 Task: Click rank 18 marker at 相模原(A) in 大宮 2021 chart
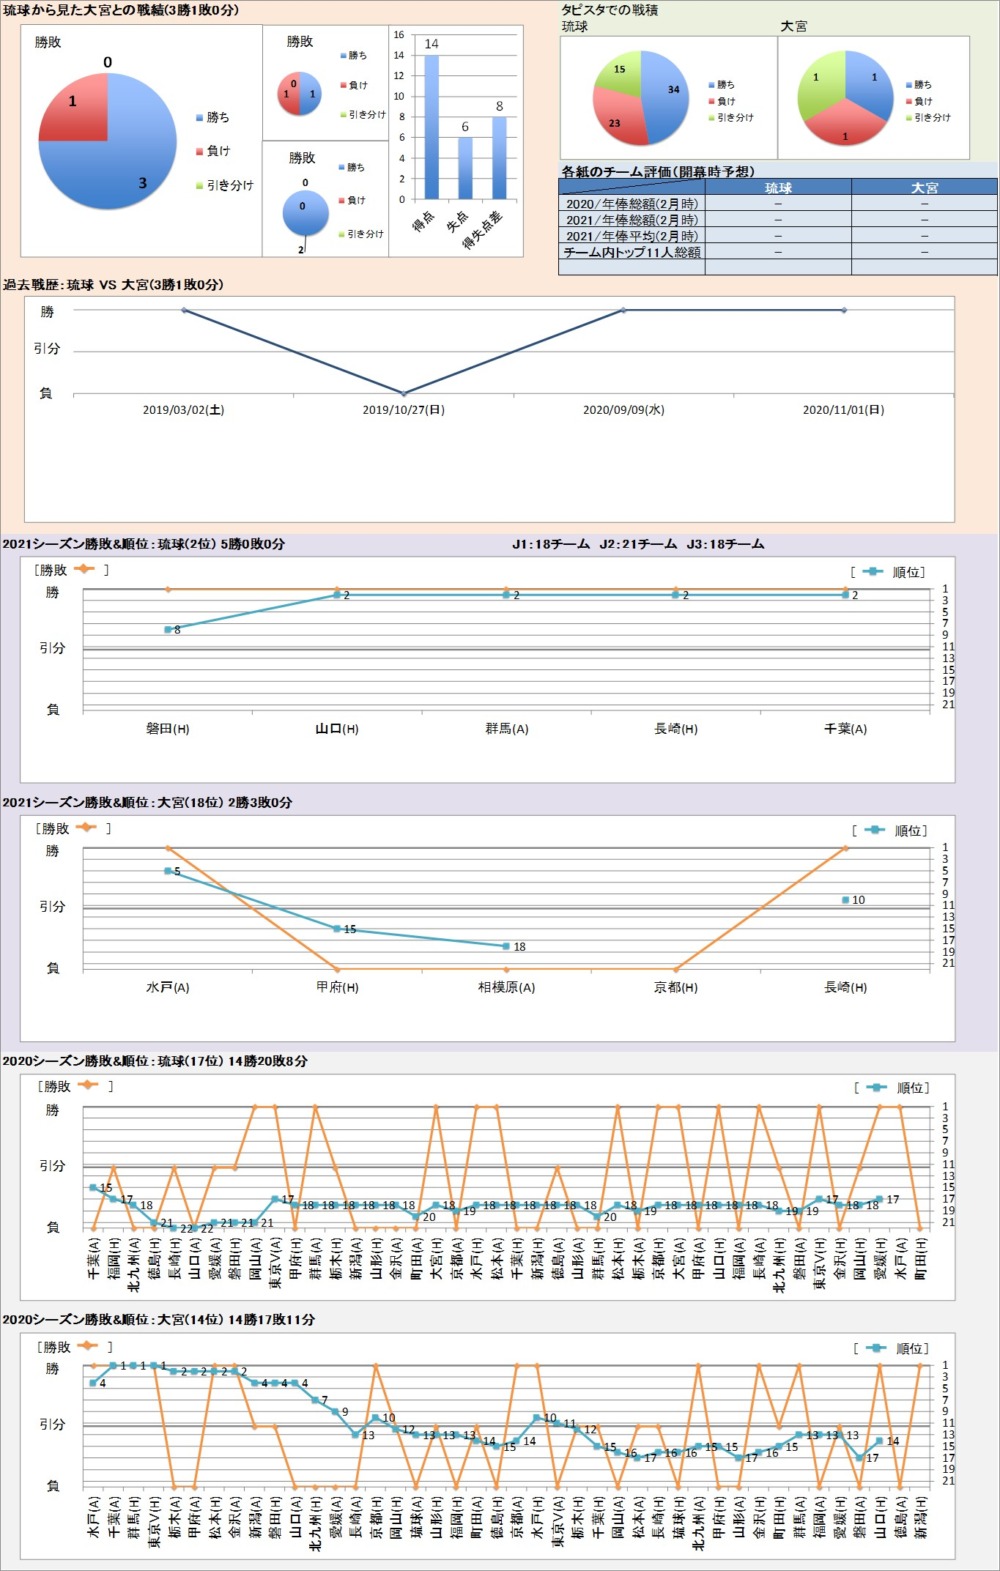pyautogui.click(x=507, y=946)
